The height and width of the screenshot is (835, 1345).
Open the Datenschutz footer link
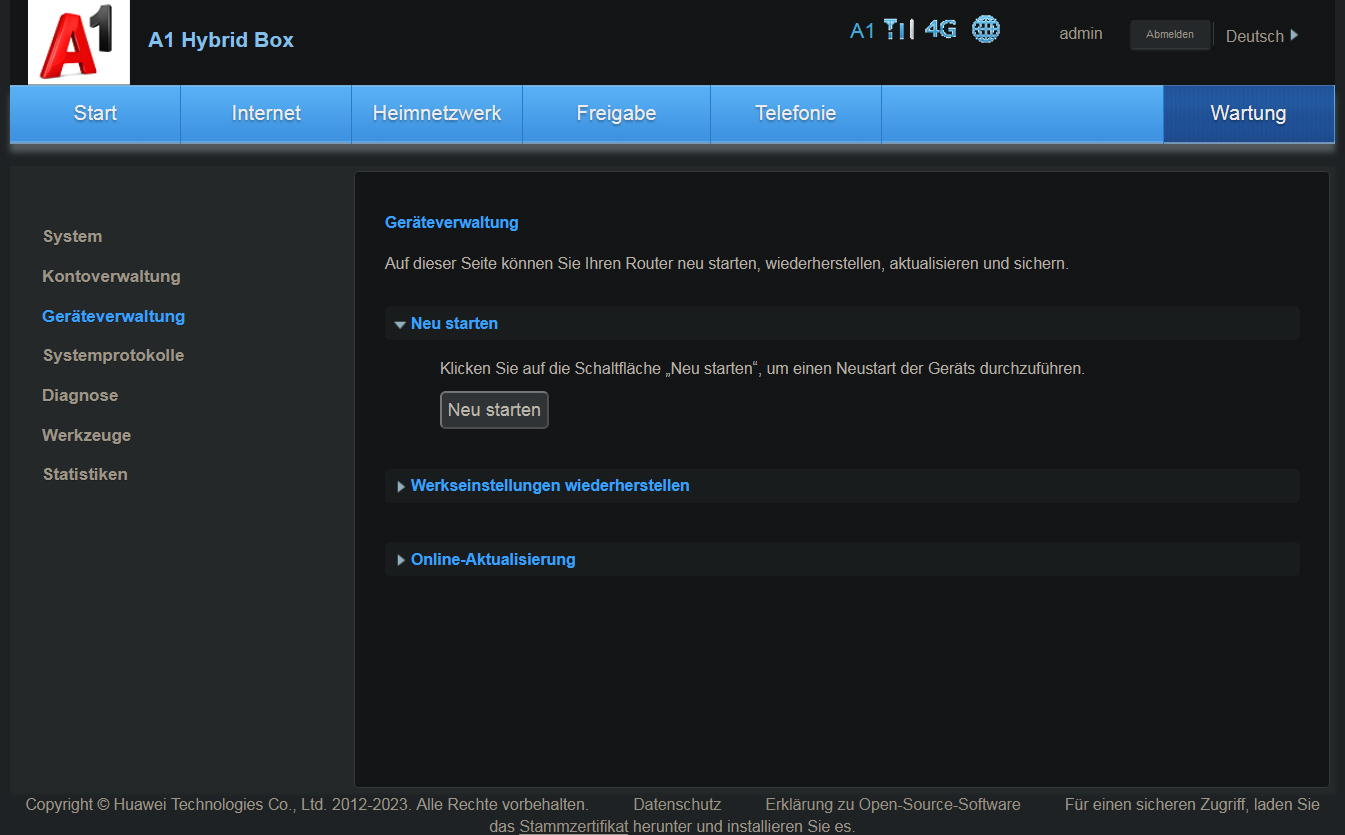[677, 805]
